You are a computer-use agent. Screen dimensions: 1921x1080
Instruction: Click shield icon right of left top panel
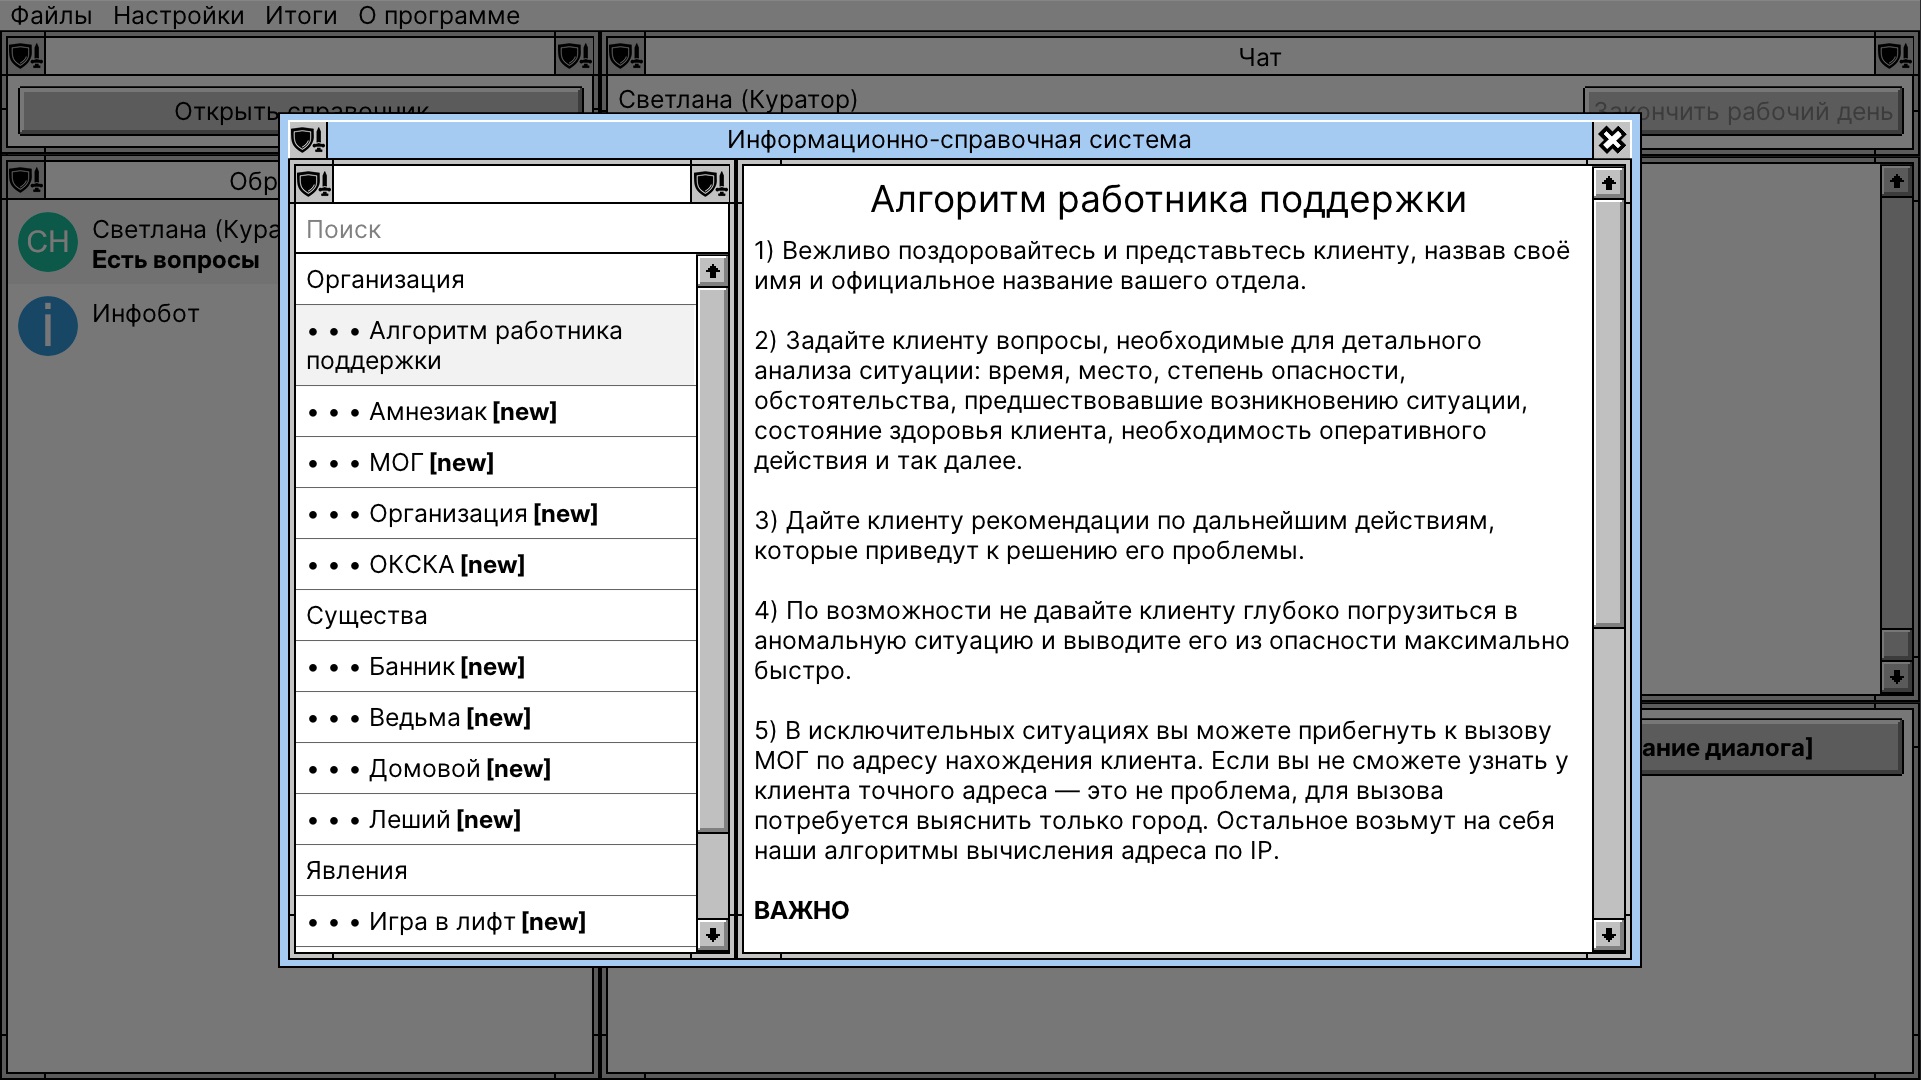(574, 56)
